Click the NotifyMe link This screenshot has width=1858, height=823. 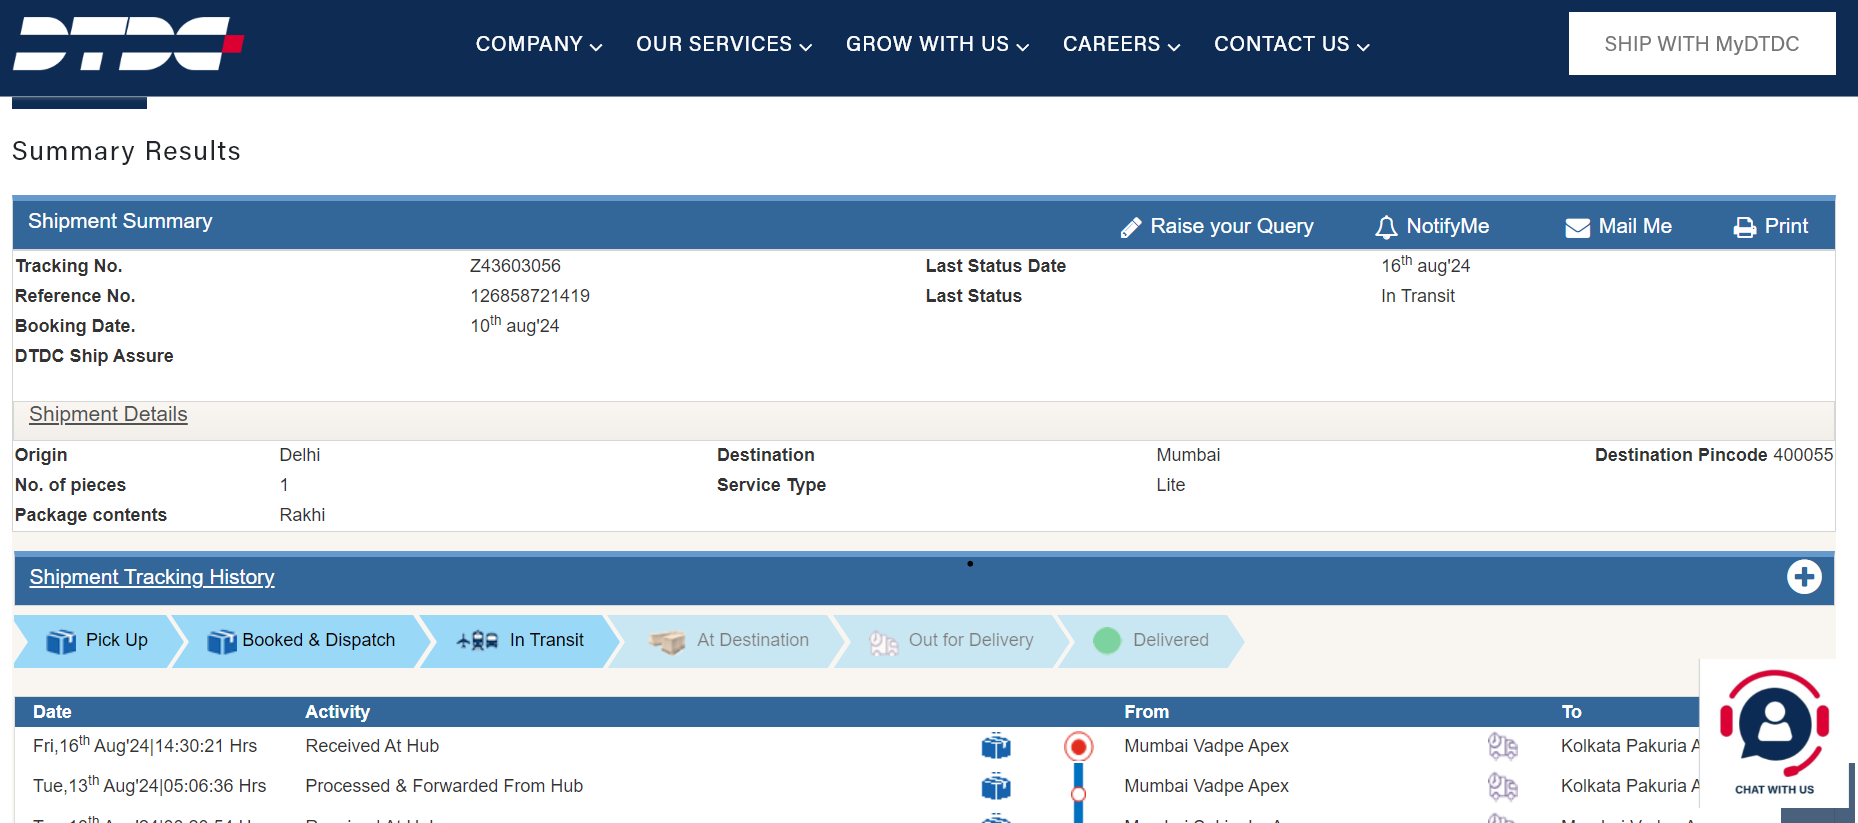pos(1448,226)
